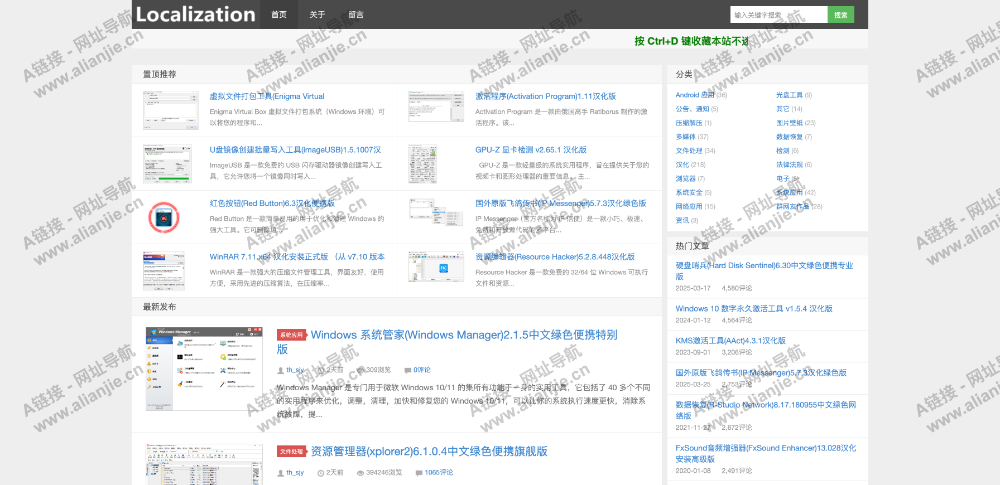Open the sidebar 文件处理 (34) category
This screenshot has height=485, width=1000.
coord(689,151)
